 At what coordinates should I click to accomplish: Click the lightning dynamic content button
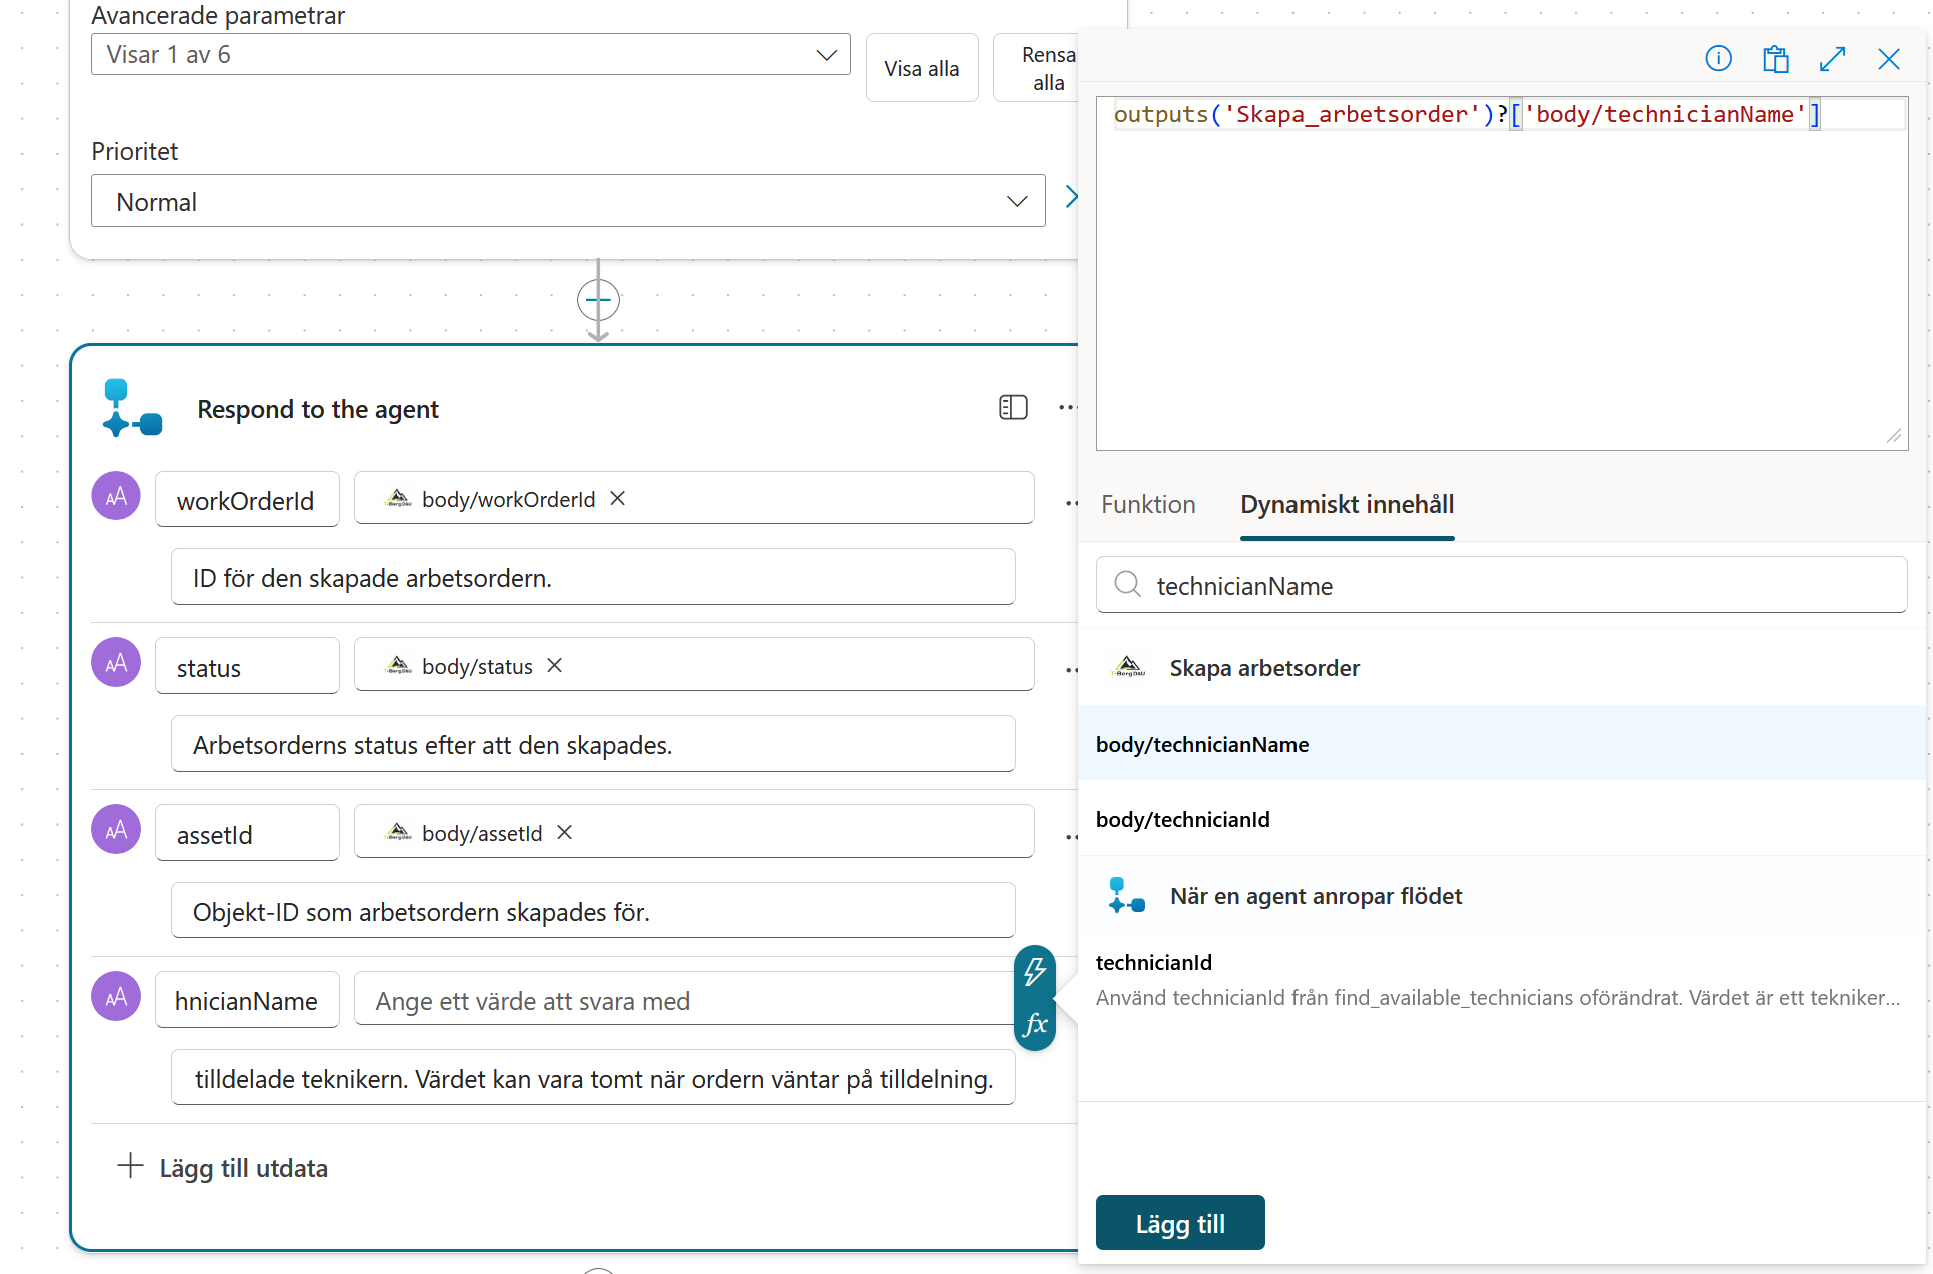1035,971
